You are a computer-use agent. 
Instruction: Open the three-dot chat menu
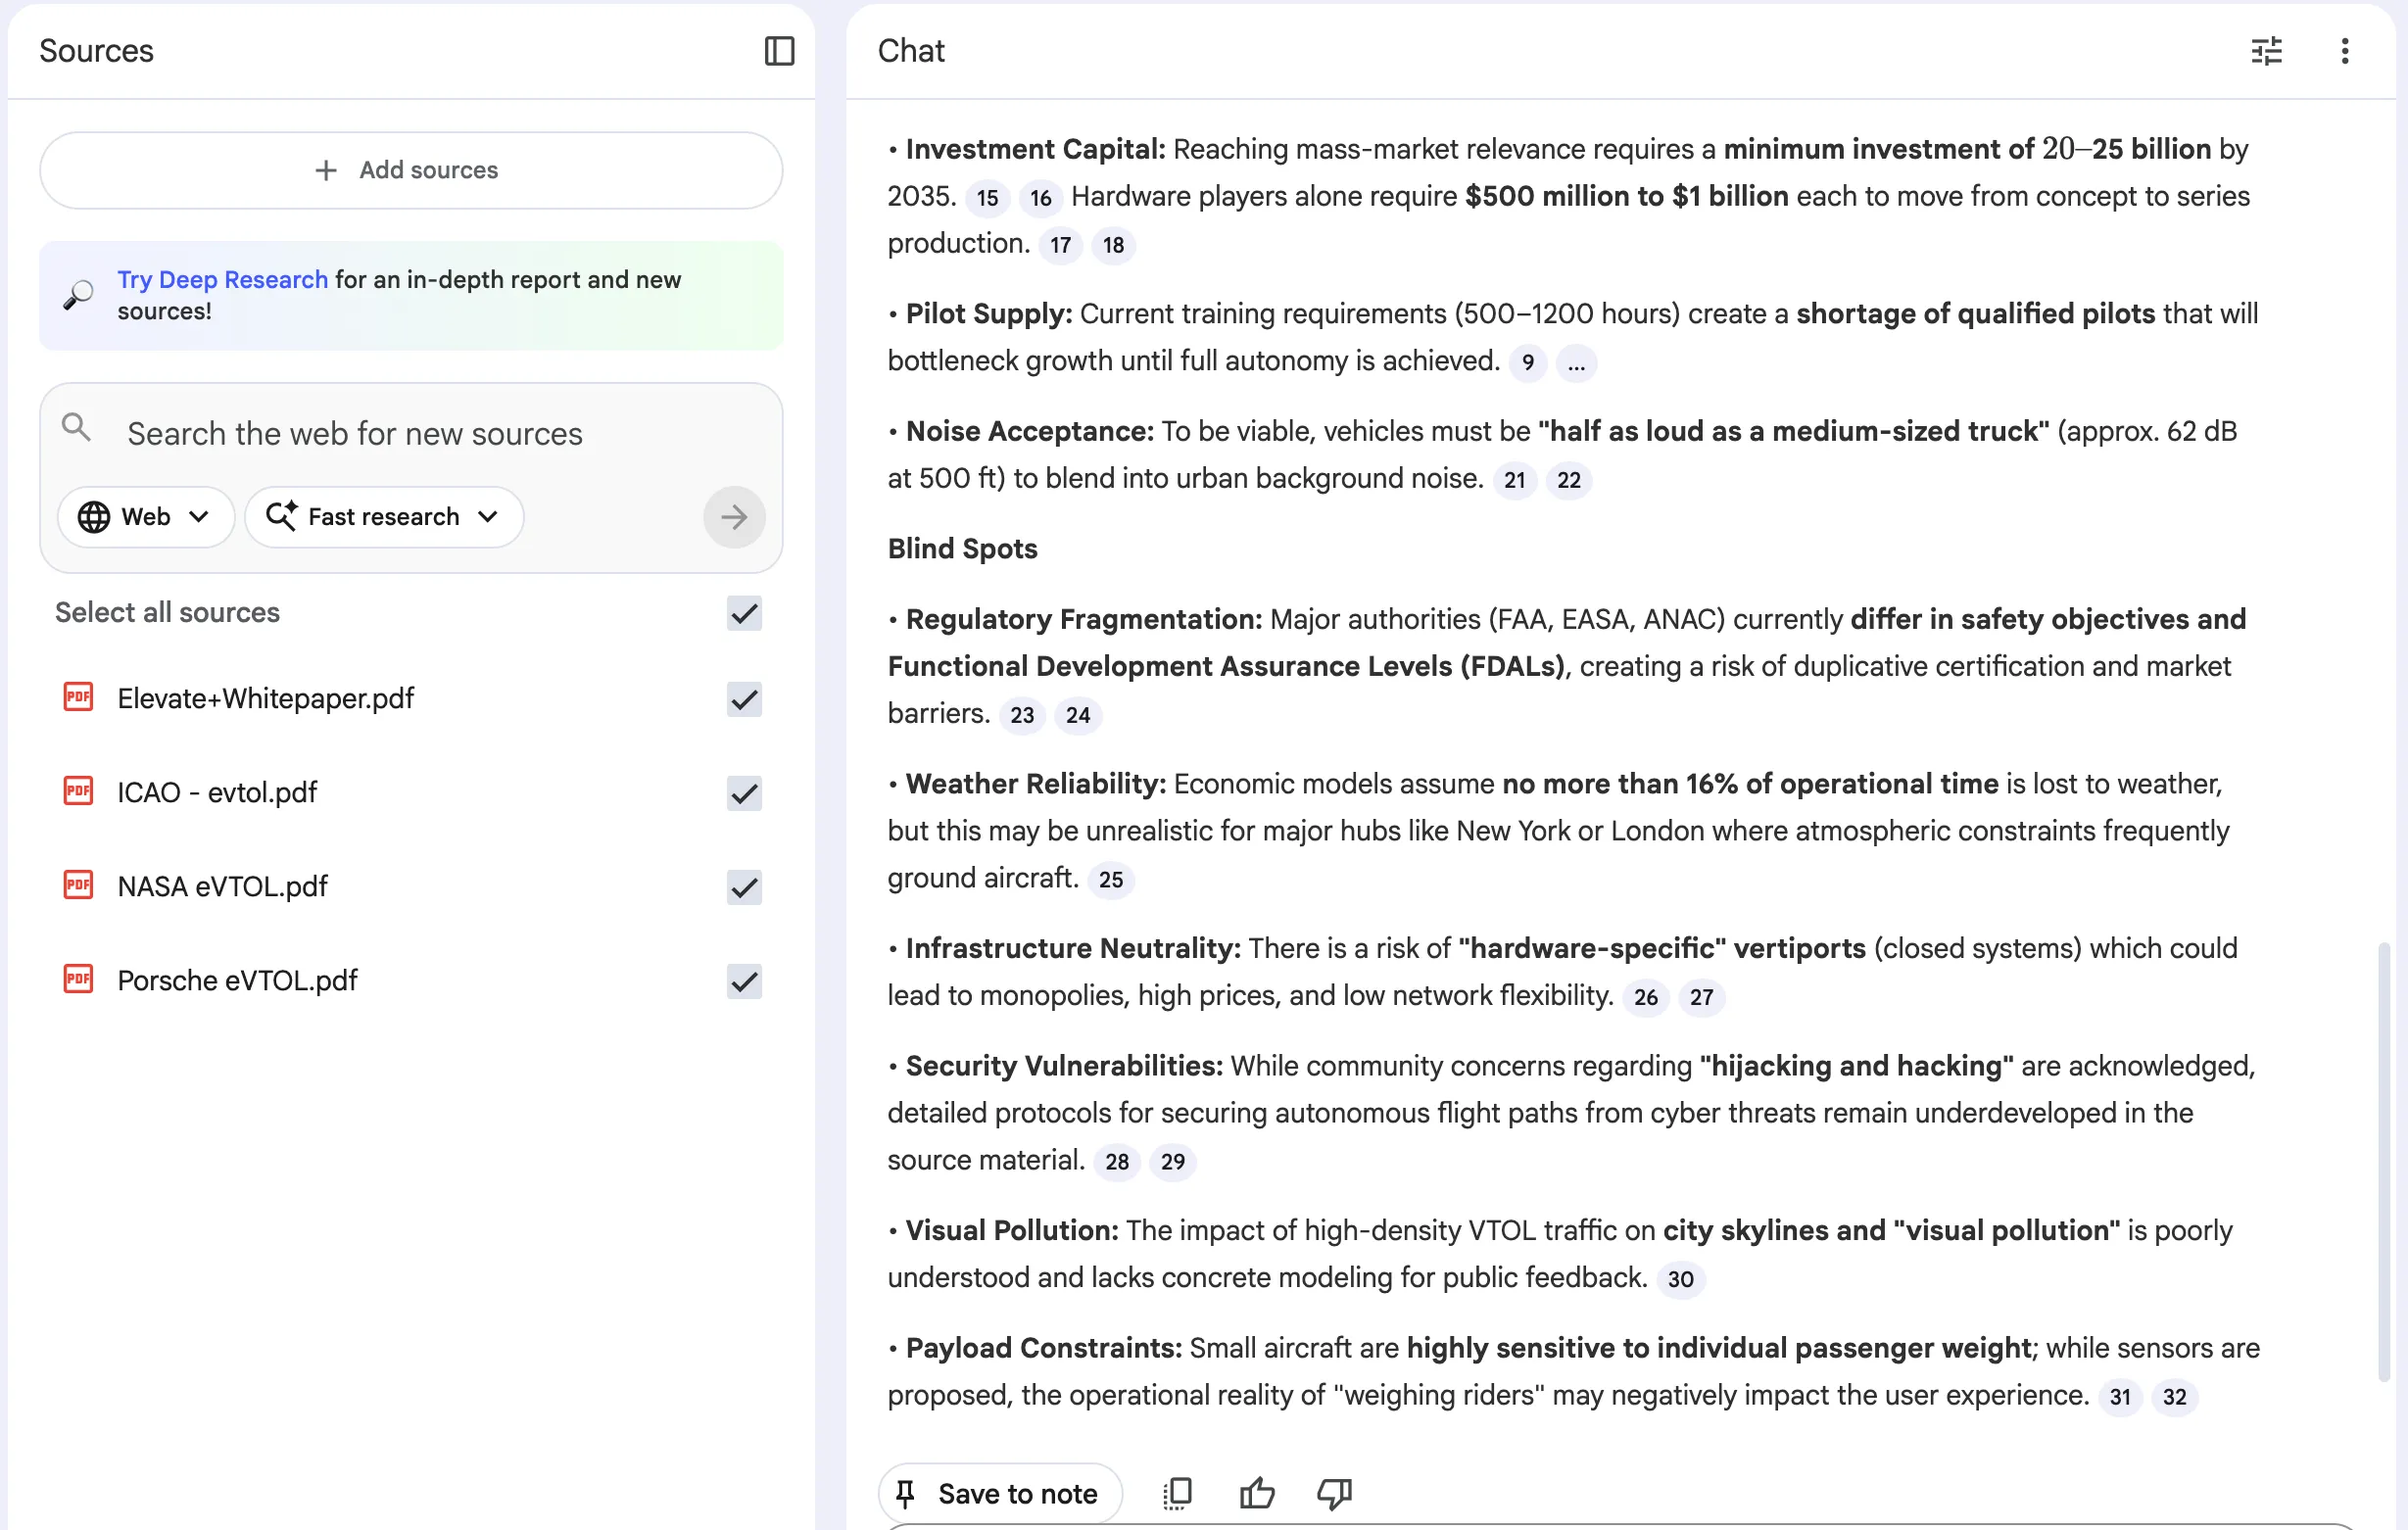[2345, 51]
